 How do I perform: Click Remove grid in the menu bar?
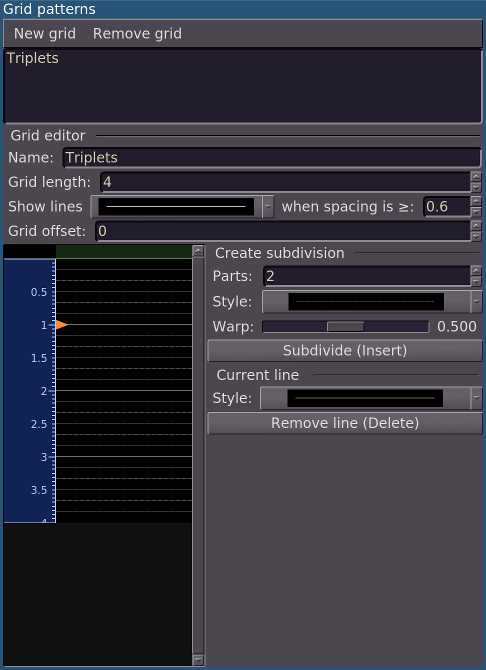[x=137, y=33]
